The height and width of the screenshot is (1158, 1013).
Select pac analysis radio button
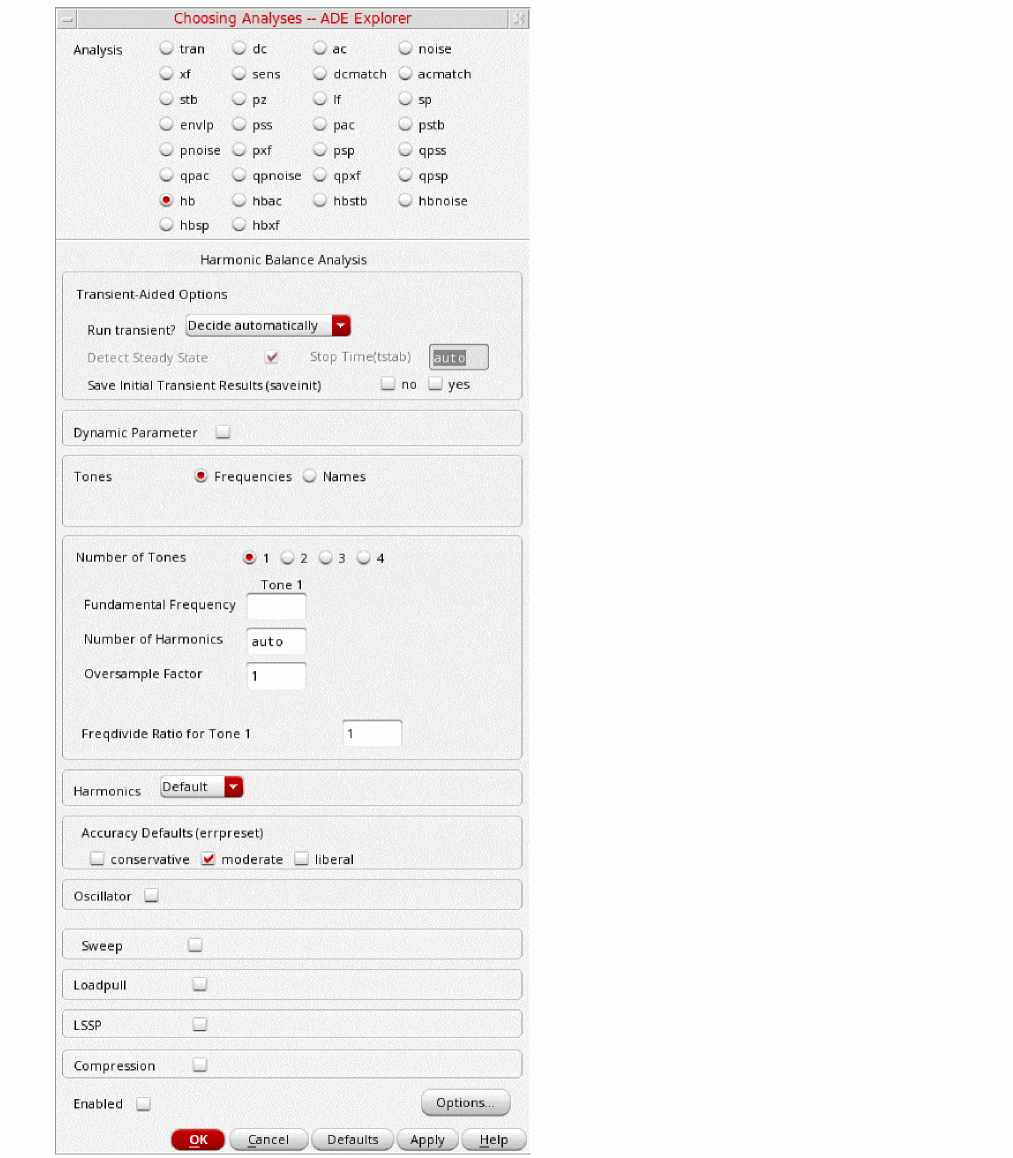320,125
